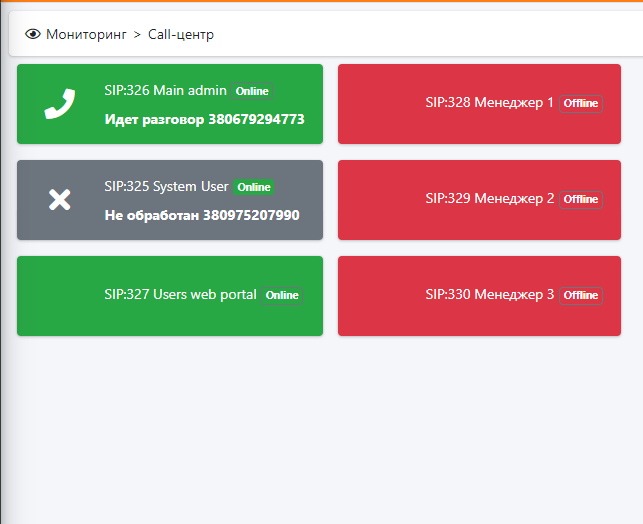Image resolution: width=643 pixels, height=524 pixels.
Task: Click the breadcrumb separator arrow after Мониторинг
Action: point(137,34)
